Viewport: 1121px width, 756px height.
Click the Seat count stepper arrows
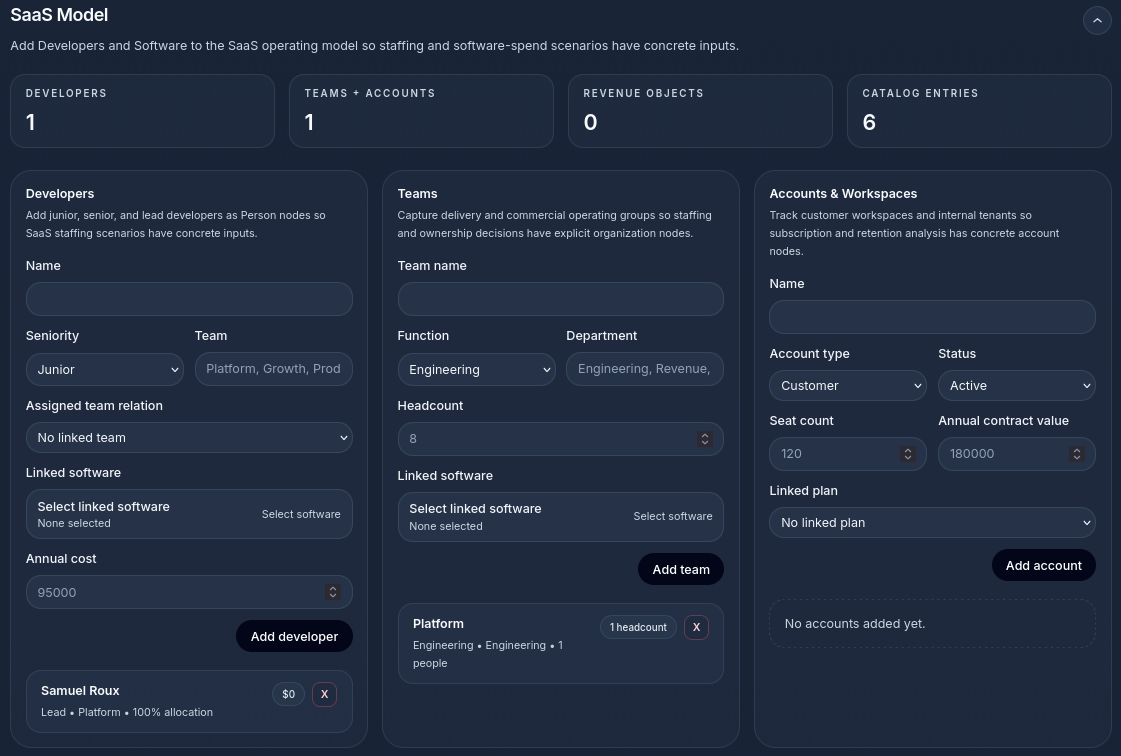click(x=907, y=453)
